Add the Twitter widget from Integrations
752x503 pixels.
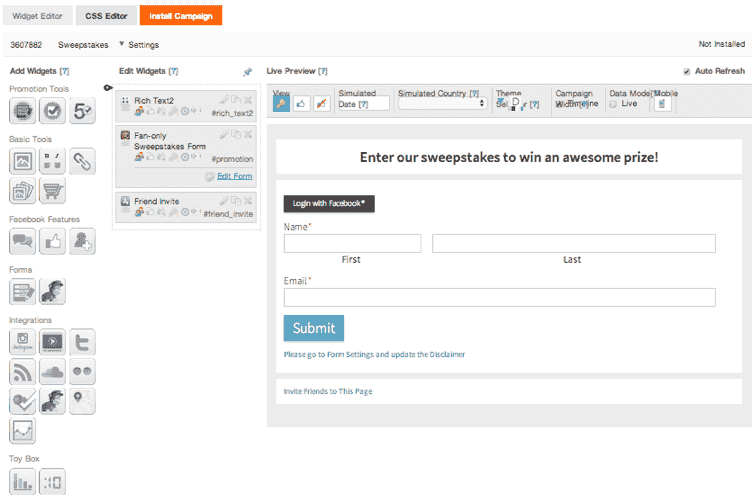[82, 342]
